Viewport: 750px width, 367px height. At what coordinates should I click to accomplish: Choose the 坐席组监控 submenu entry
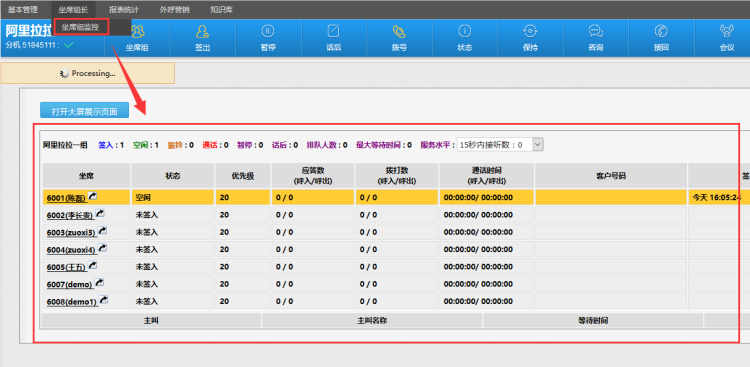[x=81, y=27]
